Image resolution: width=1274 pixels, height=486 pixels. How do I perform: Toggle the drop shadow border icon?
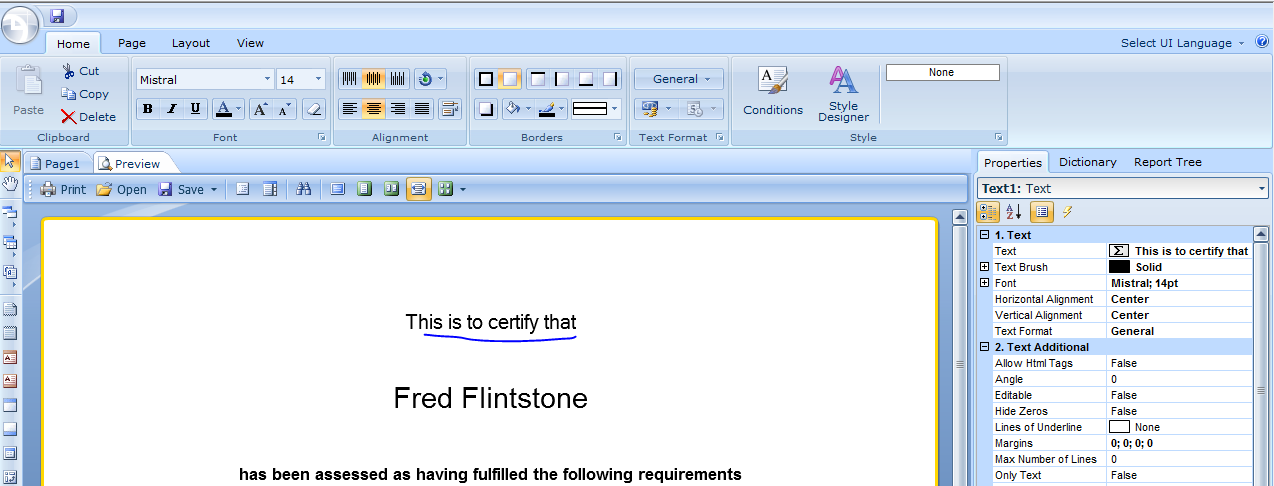[x=485, y=109]
